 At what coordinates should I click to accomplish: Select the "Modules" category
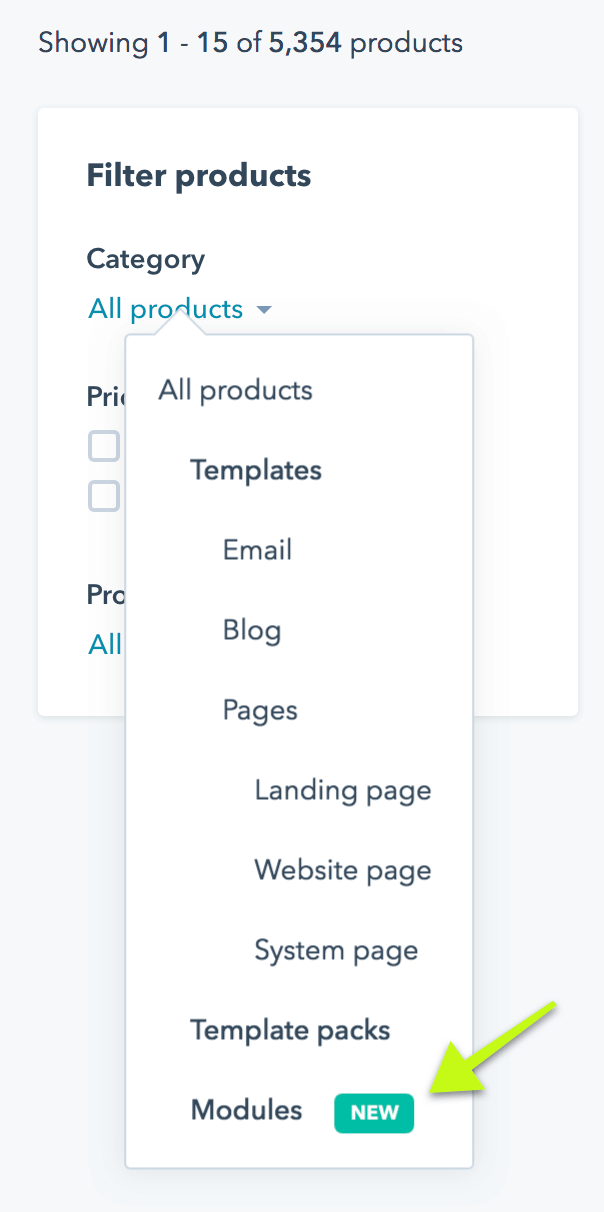point(245,1110)
